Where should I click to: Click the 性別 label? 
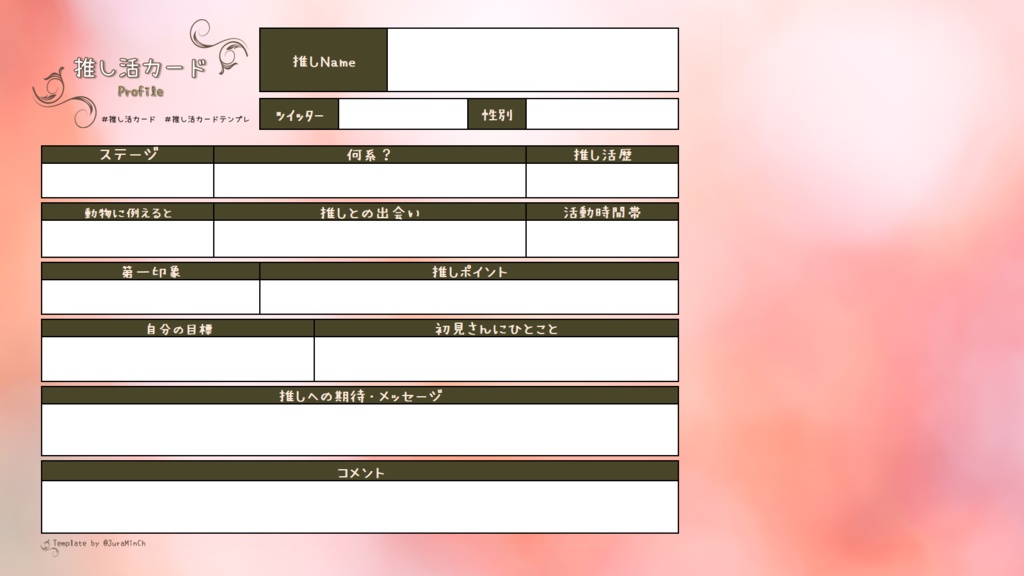(x=497, y=115)
